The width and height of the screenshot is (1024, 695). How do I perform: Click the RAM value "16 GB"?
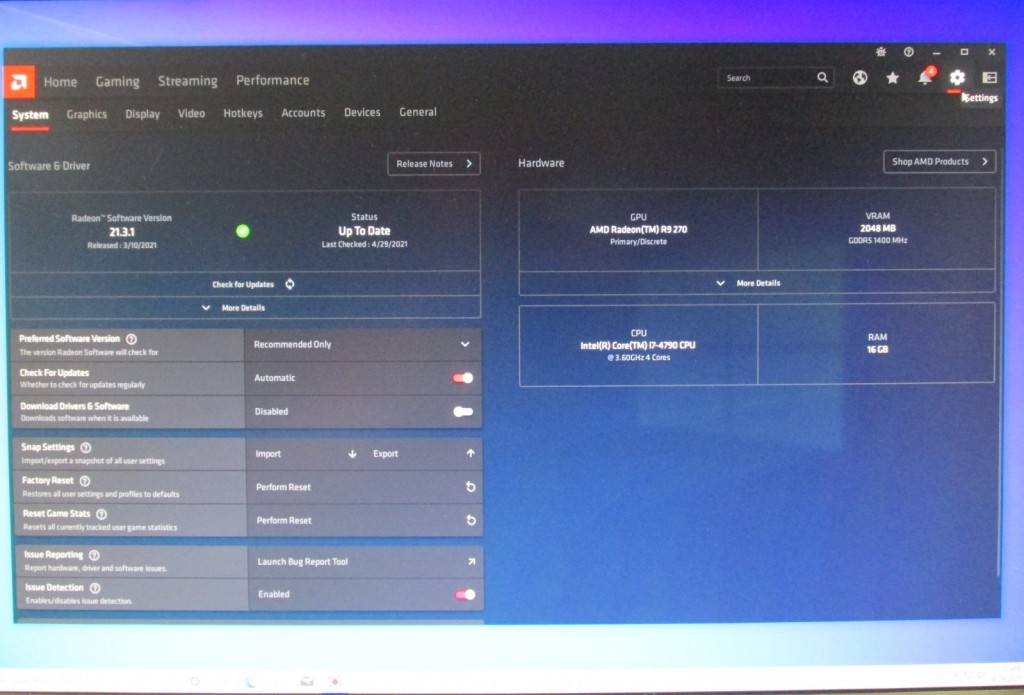point(877,349)
